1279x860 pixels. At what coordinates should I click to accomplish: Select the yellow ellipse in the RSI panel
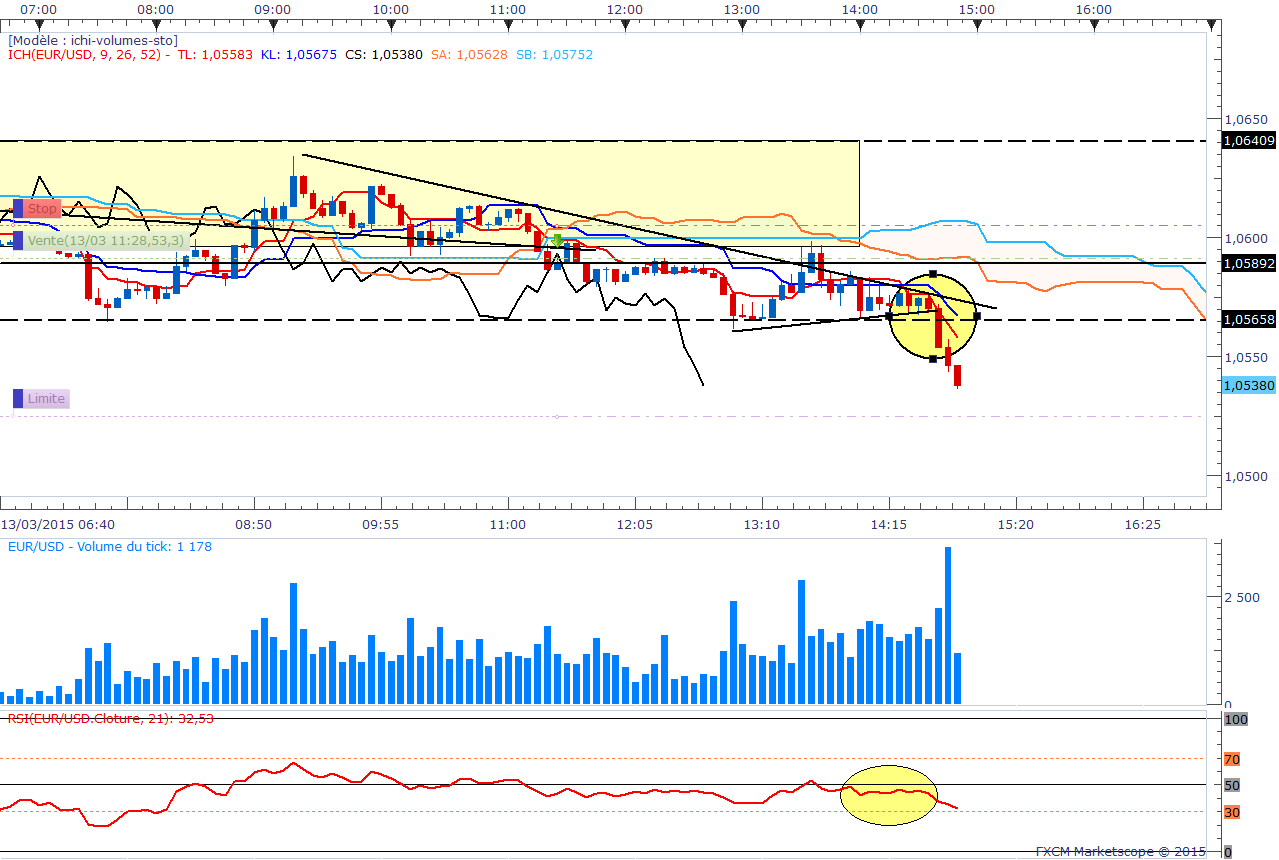tap(889, 795)
